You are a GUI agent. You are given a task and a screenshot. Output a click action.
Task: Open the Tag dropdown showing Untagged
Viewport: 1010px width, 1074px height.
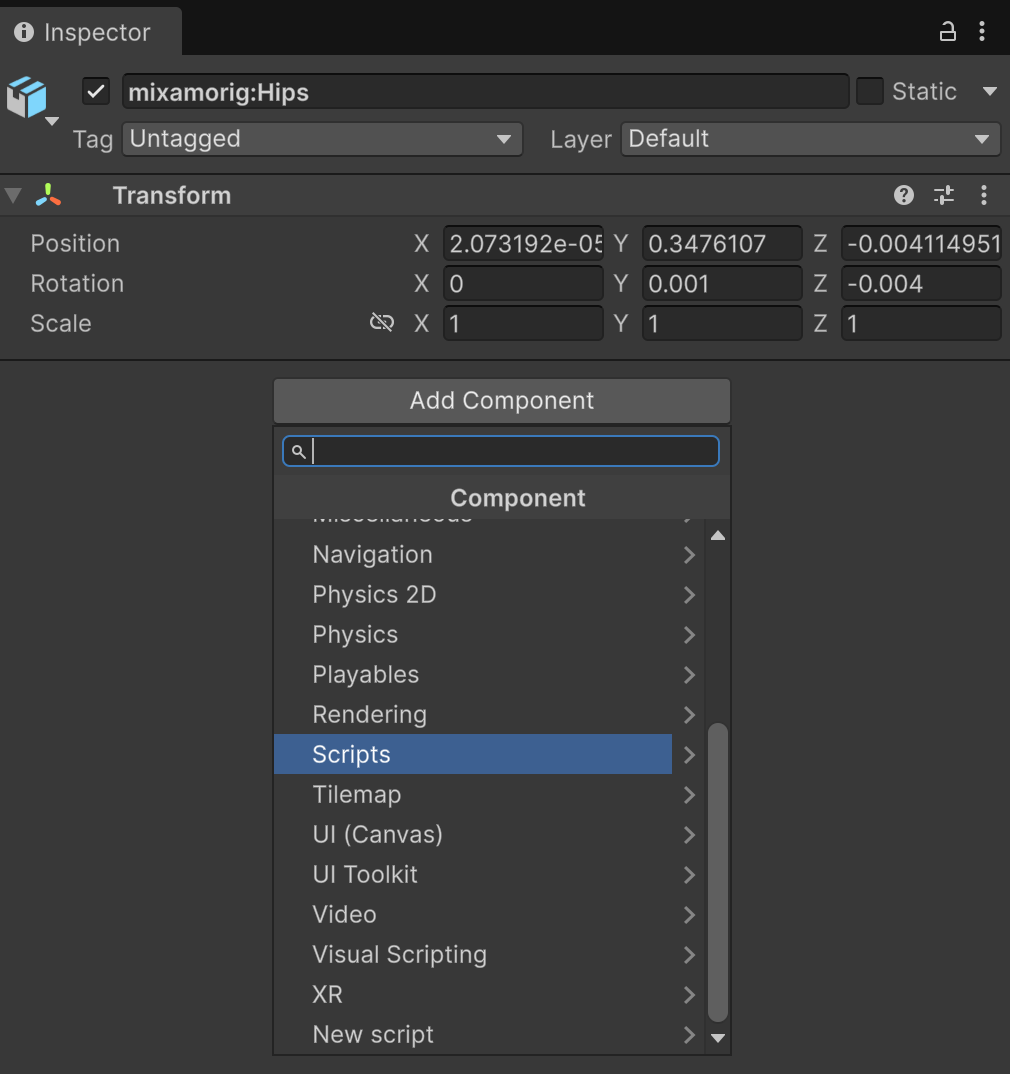pyautogui.click(x=322, y=139)
